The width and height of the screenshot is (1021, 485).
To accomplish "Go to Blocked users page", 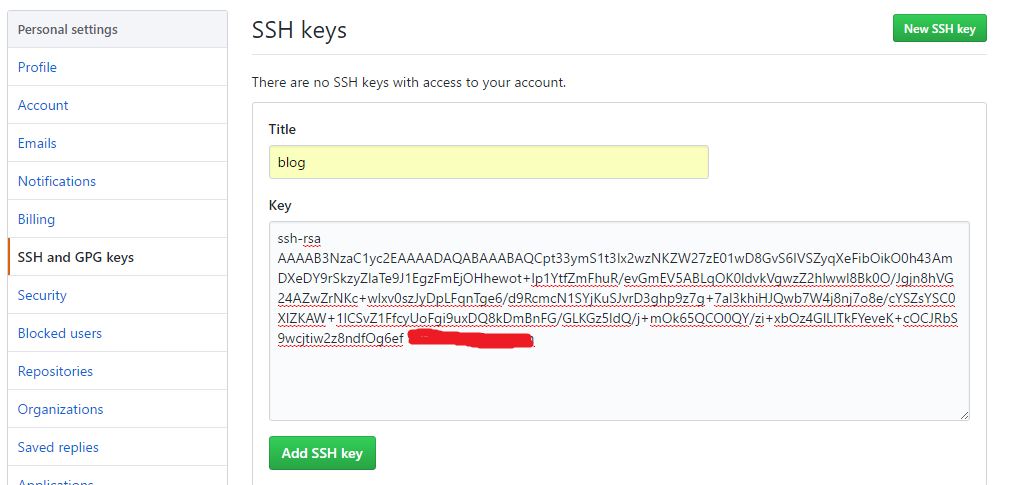I will tap(60, 333).
